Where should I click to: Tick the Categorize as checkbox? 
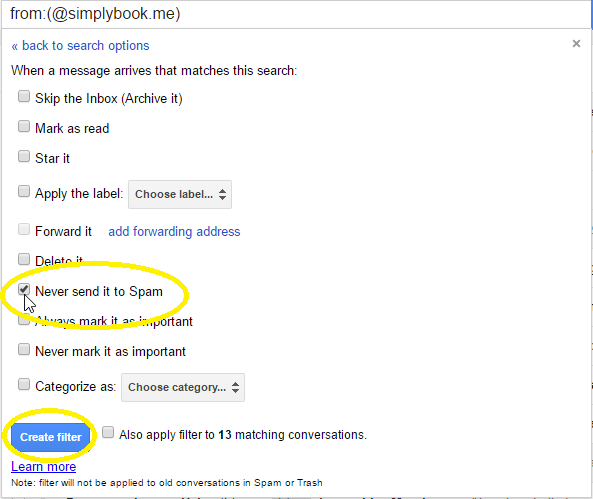[24, 384]
